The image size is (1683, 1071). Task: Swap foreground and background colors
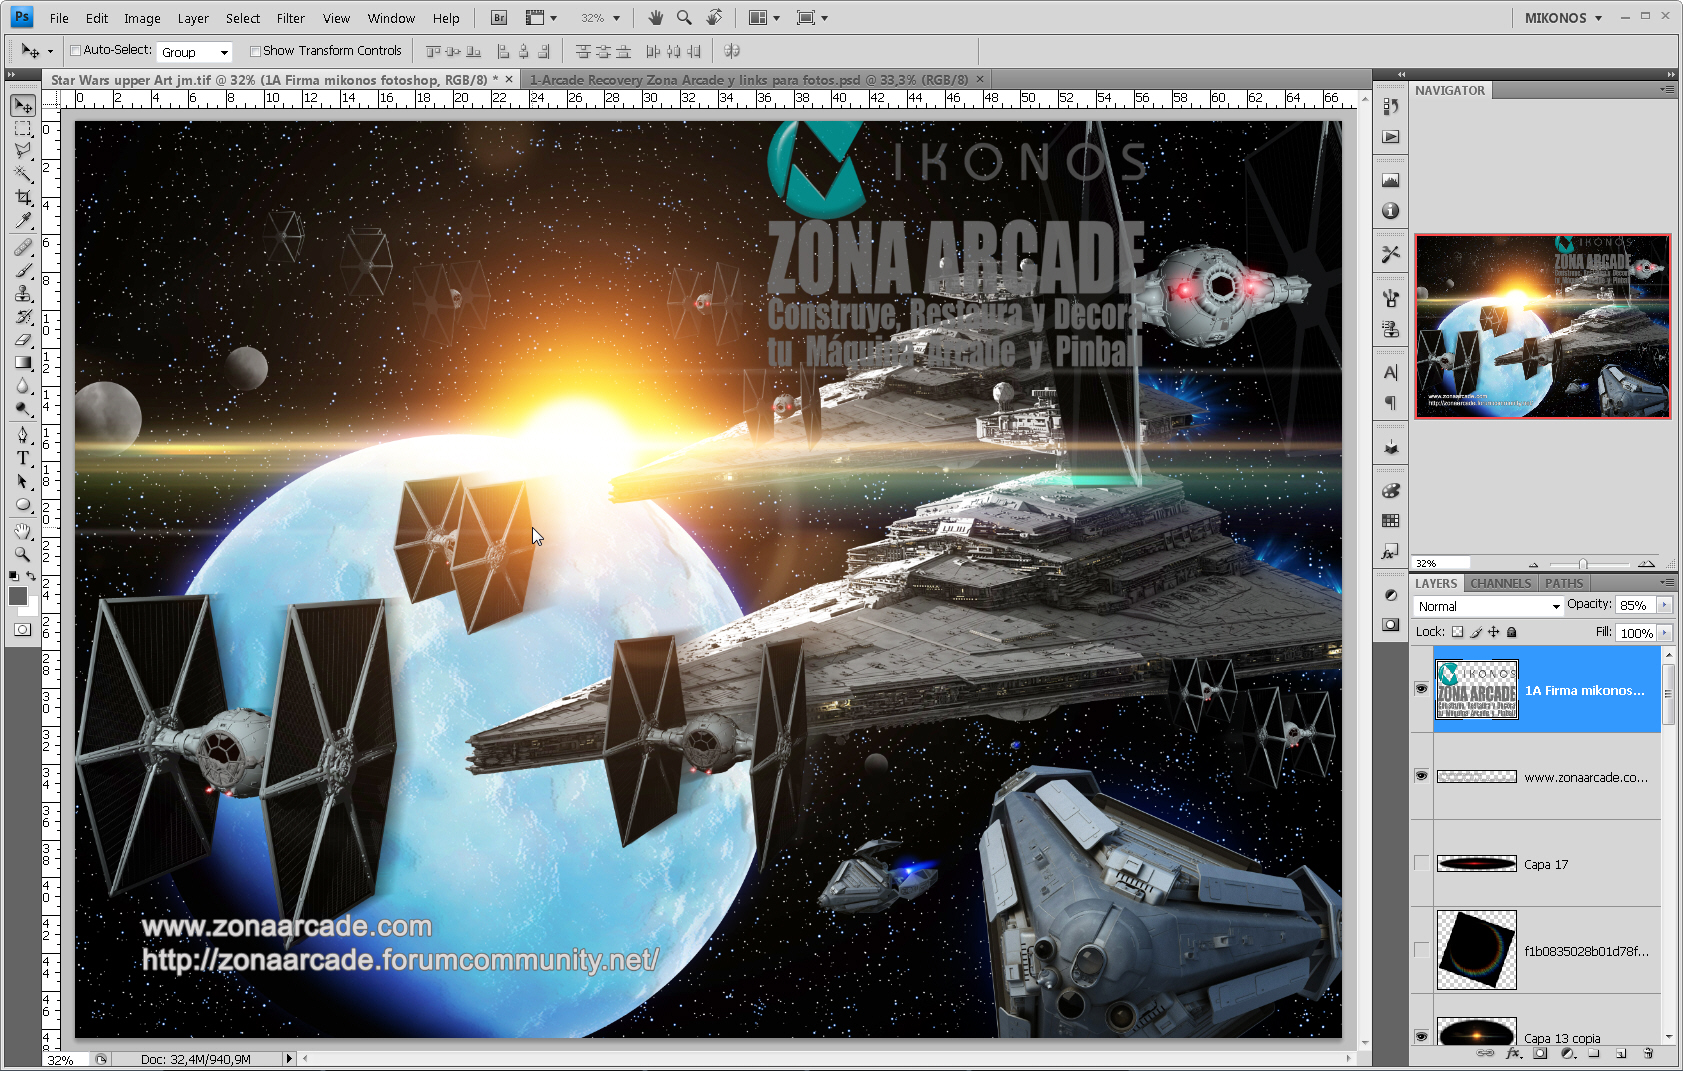click(32, 576)
